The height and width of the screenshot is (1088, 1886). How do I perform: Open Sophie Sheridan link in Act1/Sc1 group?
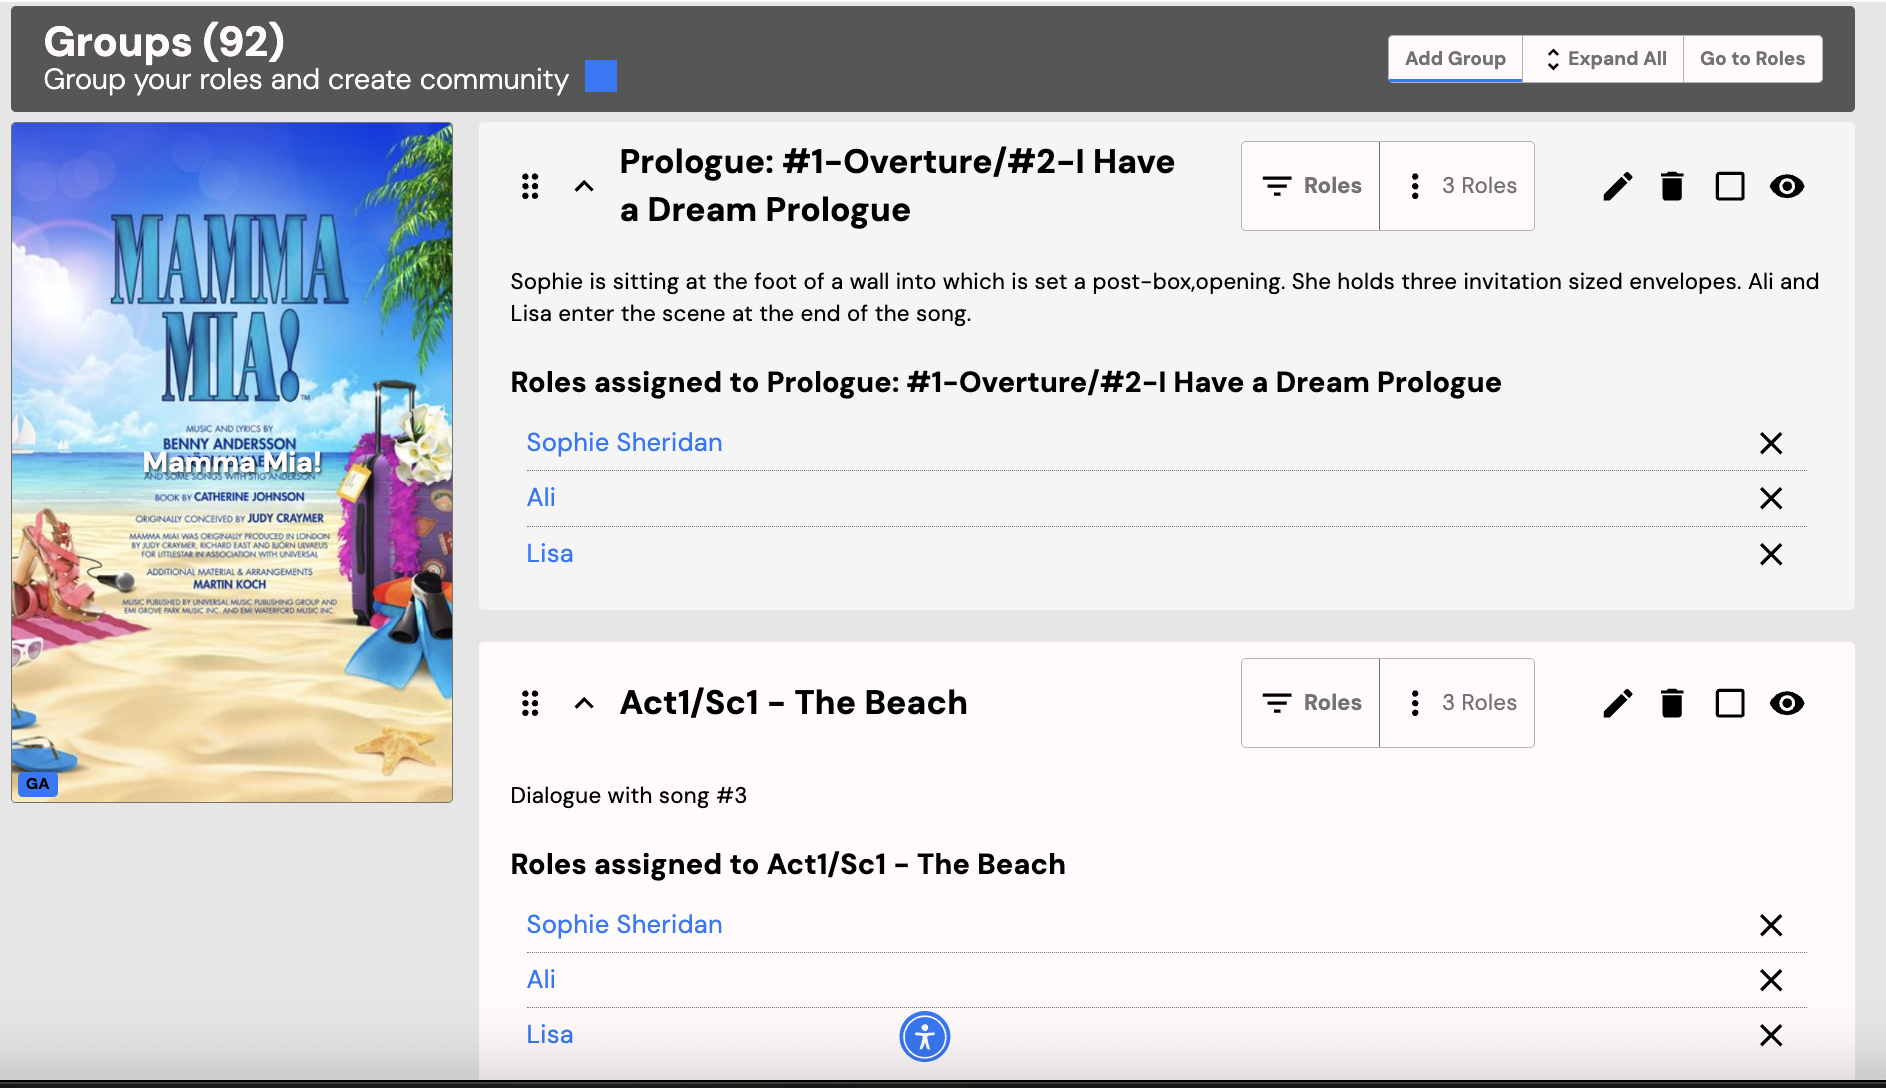tap(624, 924)
